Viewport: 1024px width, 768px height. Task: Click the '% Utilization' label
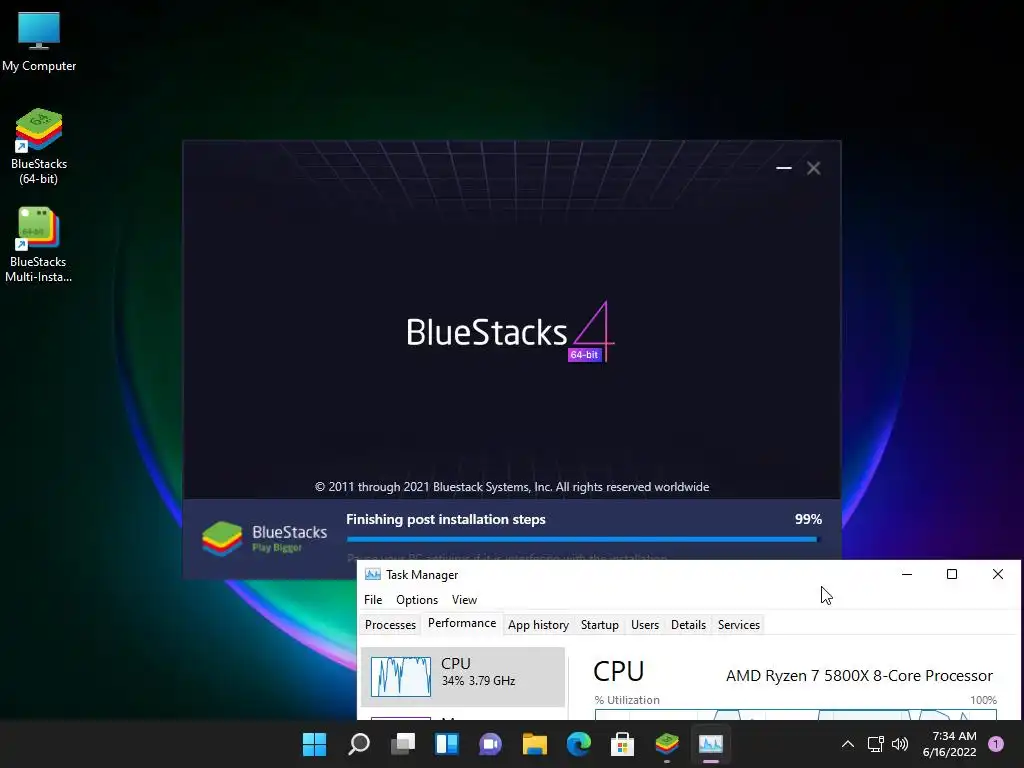(x=627, y=700)
